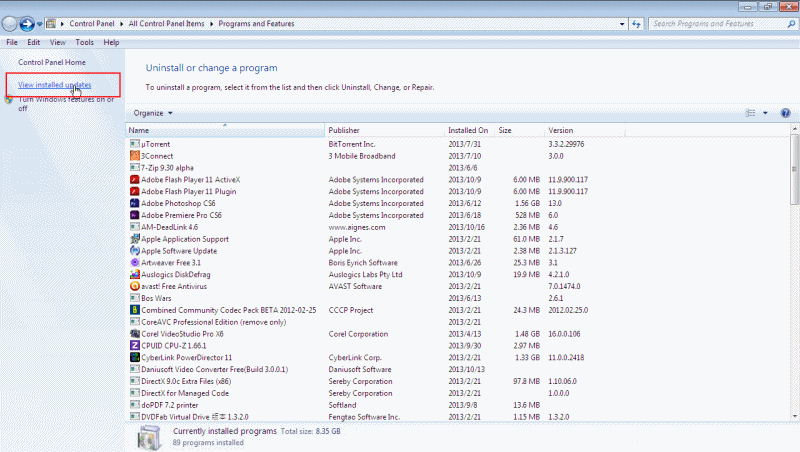Screen dimensions: 800x452
Task: Click the 7-Zip 9.30 alpha icon
Action: [x=135, y=167]
